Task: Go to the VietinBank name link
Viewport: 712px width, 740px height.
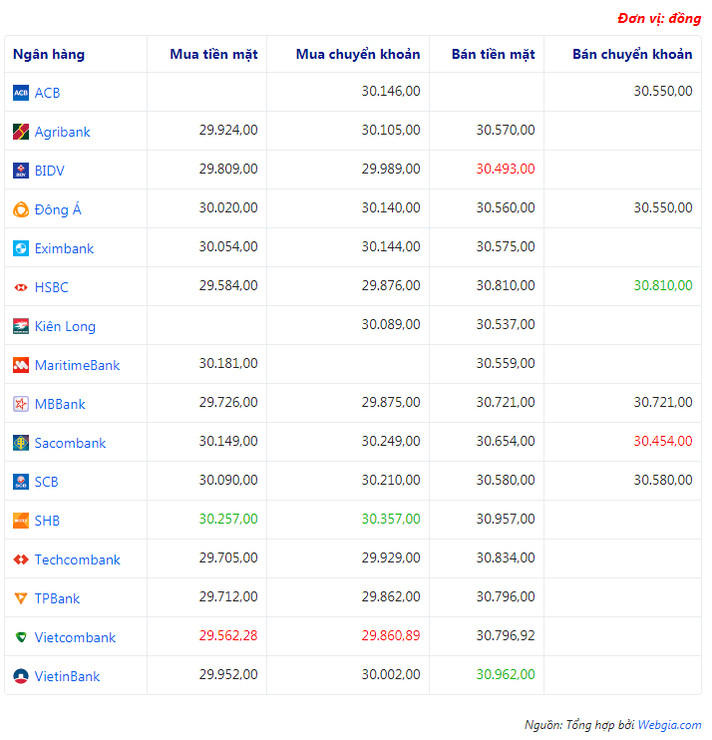Action: [x=67, y=677]
